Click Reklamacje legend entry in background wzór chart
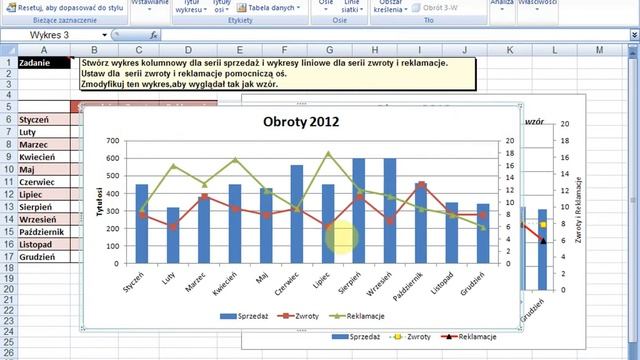This screenshot has height=360, width=640. coord(469,337)
